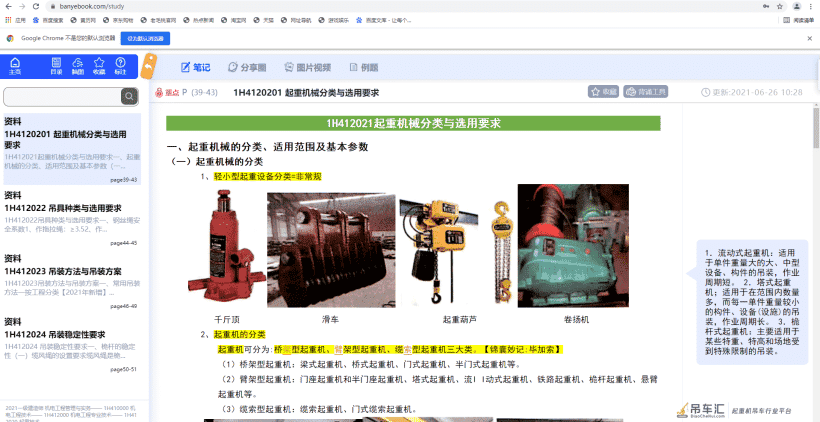Click the browser forward arrow

21,6
